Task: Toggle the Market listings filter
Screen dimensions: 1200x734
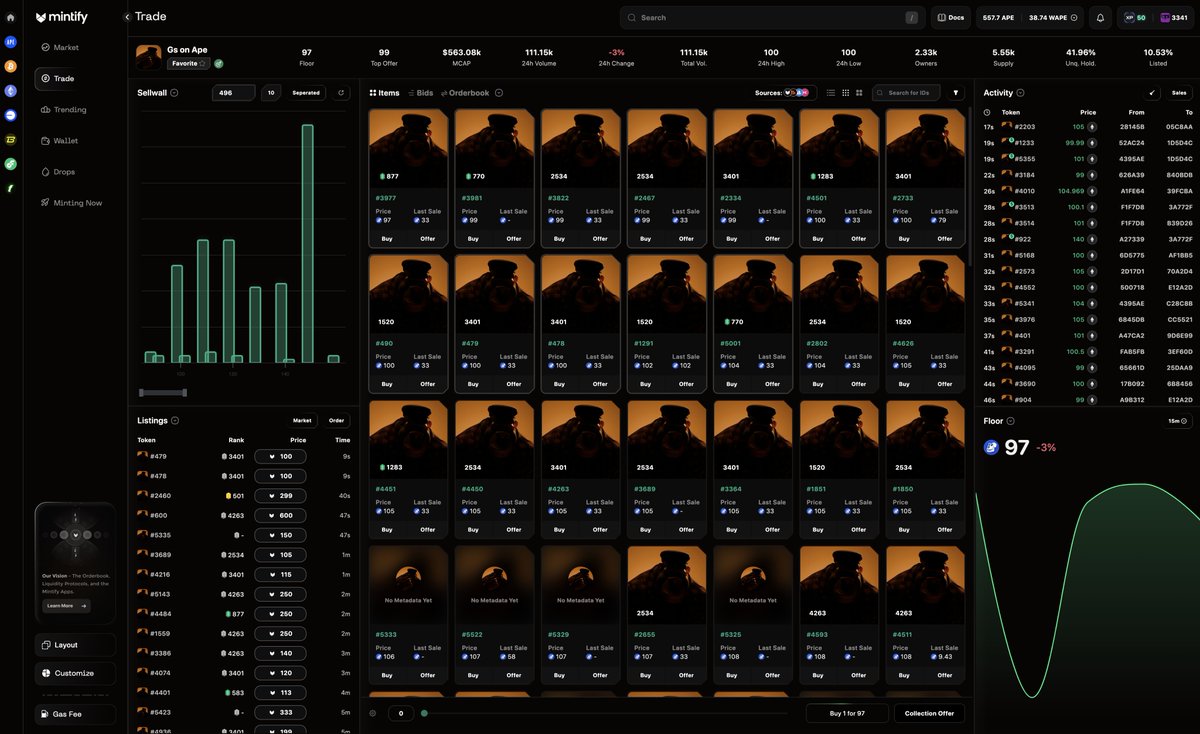Action: coord(302,421)
